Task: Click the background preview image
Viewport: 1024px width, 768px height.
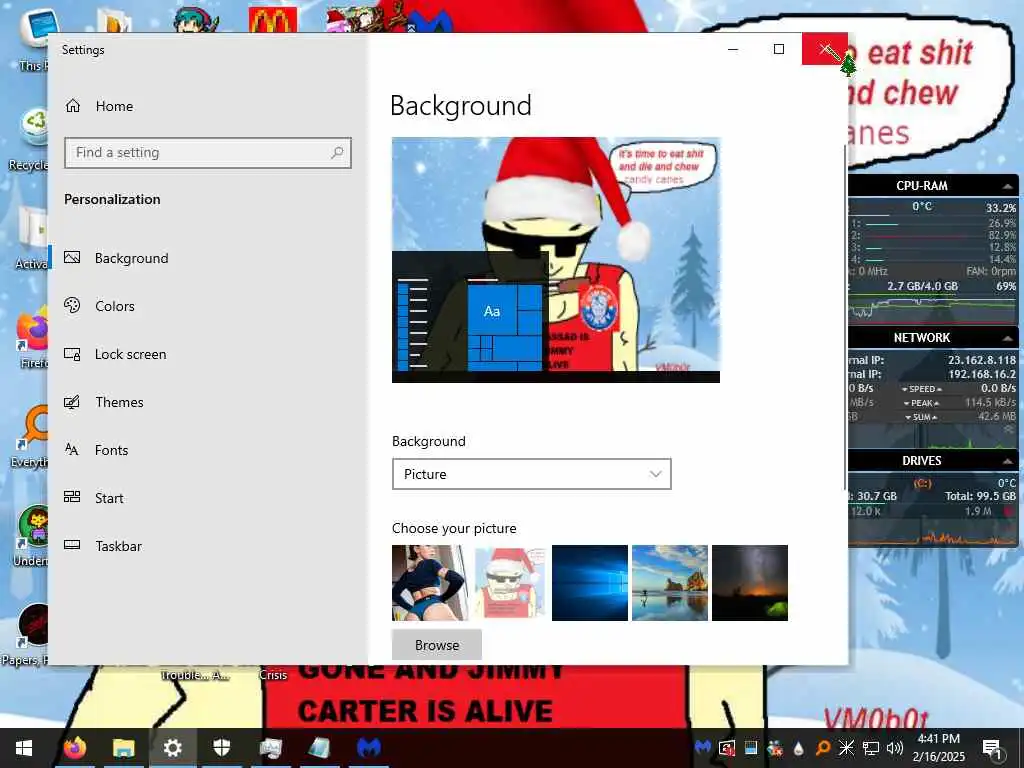Action: (x=556, y=260)
